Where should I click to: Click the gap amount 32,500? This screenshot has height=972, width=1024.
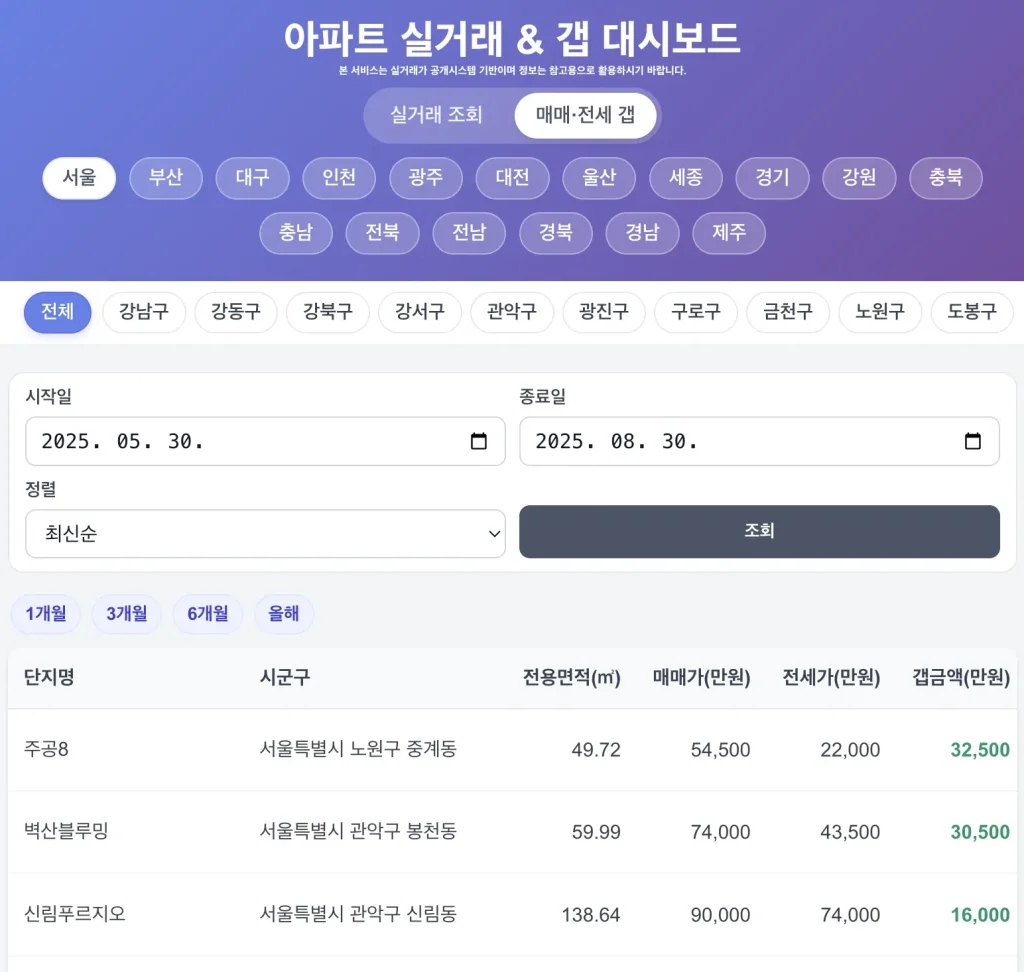980,749
